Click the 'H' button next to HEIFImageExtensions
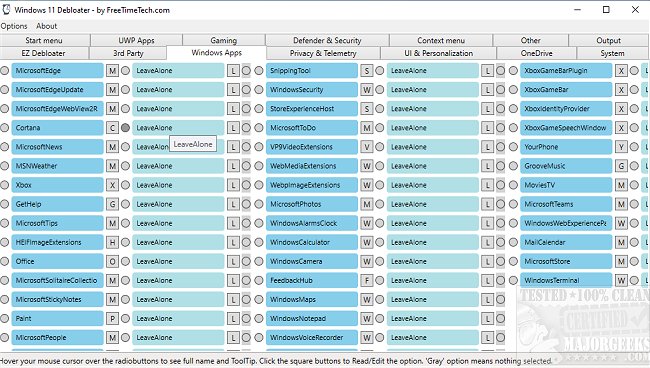 click(x=112, y=242)
